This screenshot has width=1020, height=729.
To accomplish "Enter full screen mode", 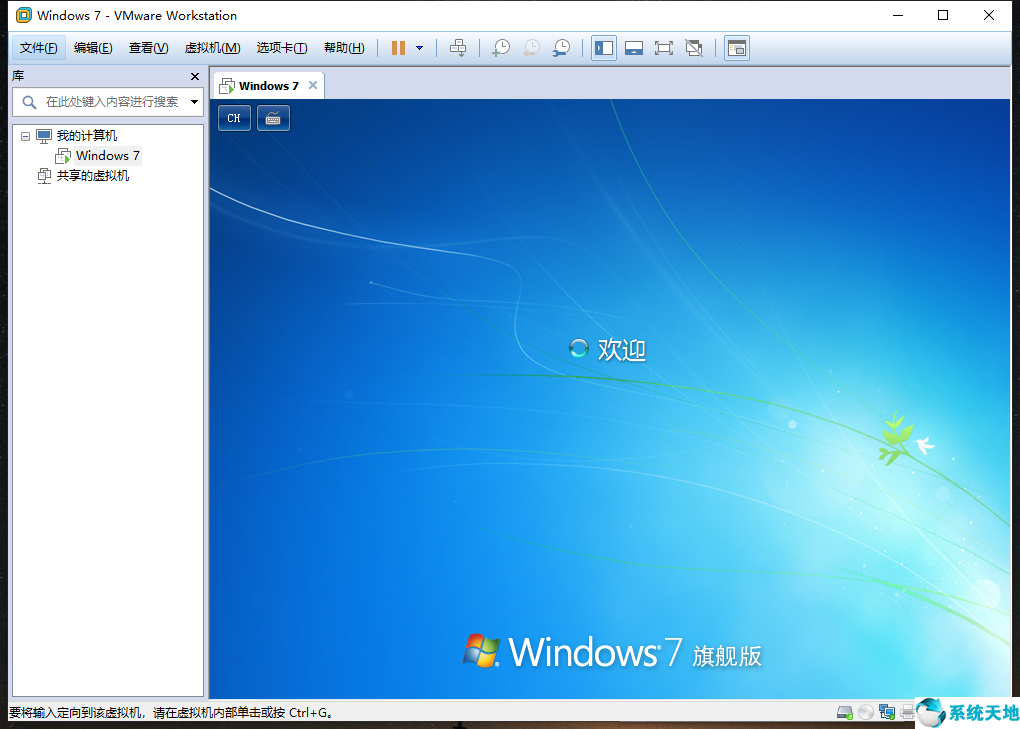I will click(x=664, y=47).
